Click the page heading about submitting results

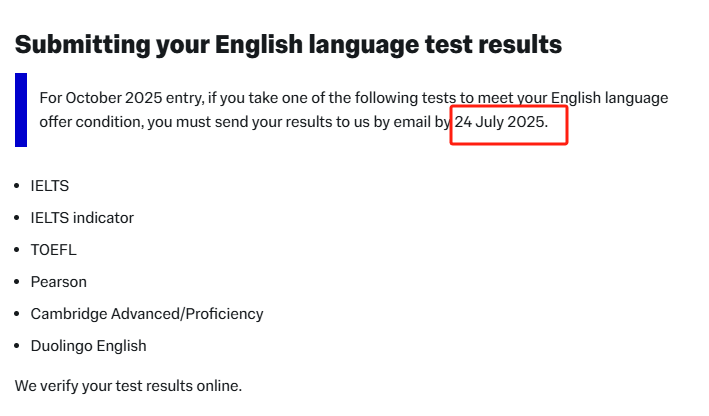tap(288, 45)
